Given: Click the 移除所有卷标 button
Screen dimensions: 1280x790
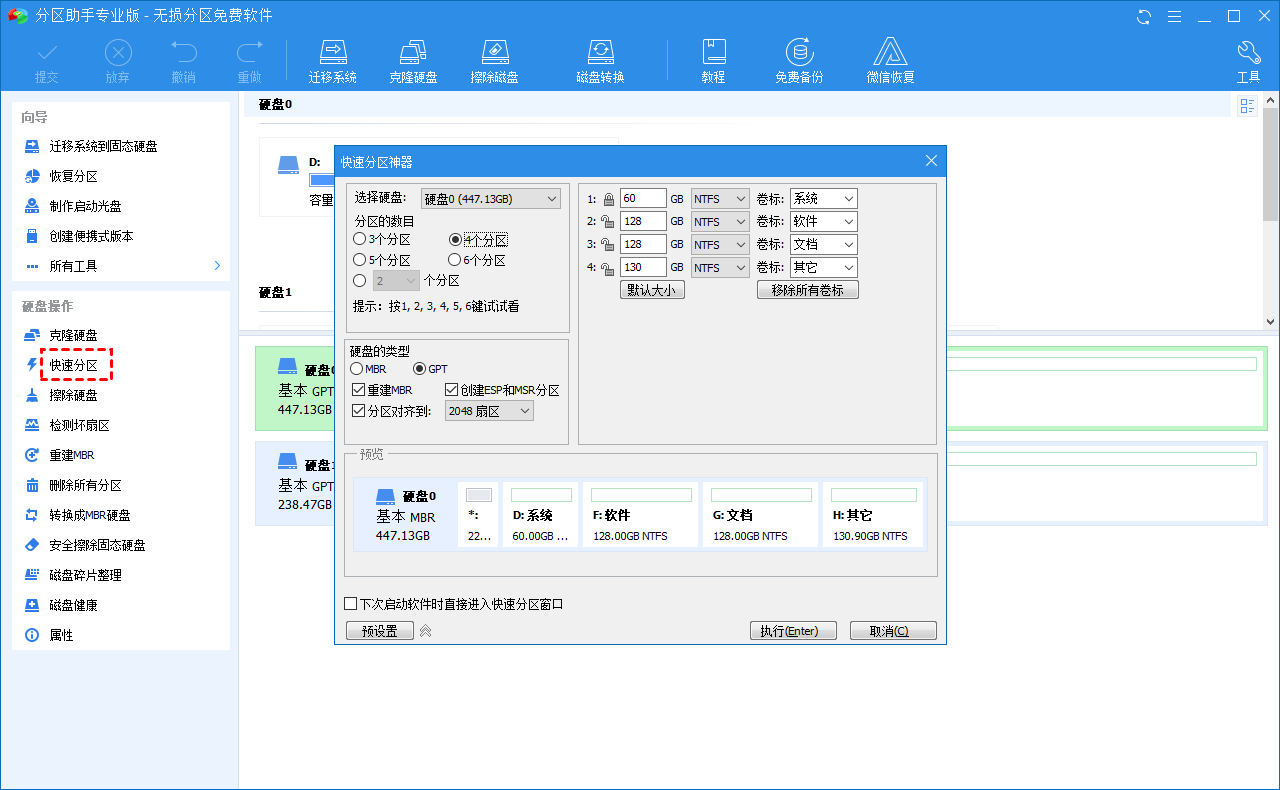Looking at the screenshot, I should point(808,290).
